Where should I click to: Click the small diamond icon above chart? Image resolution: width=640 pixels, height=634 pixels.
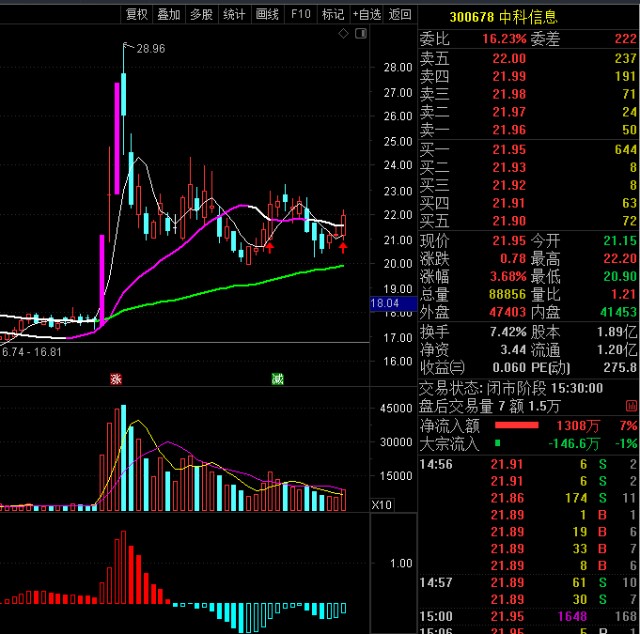(x=343, y=34)
